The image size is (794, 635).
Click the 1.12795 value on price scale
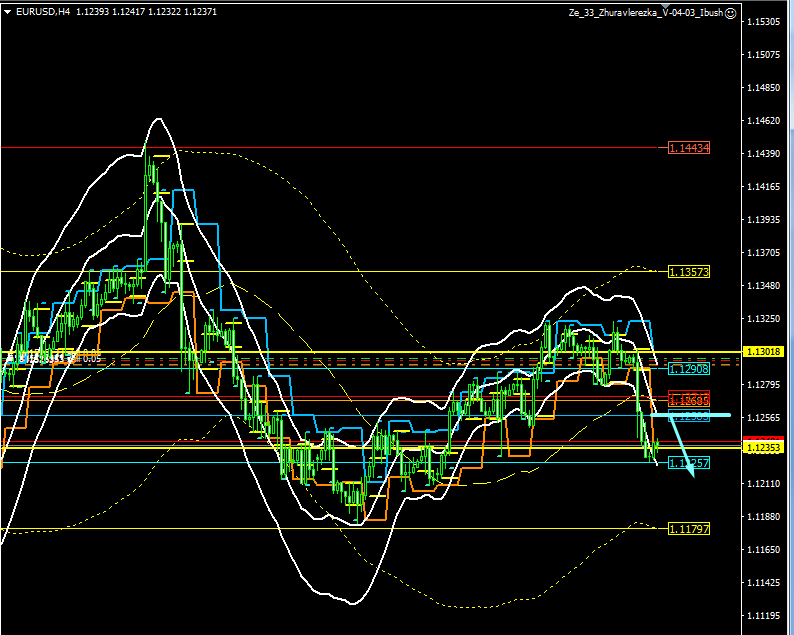(x=764, y=385)
